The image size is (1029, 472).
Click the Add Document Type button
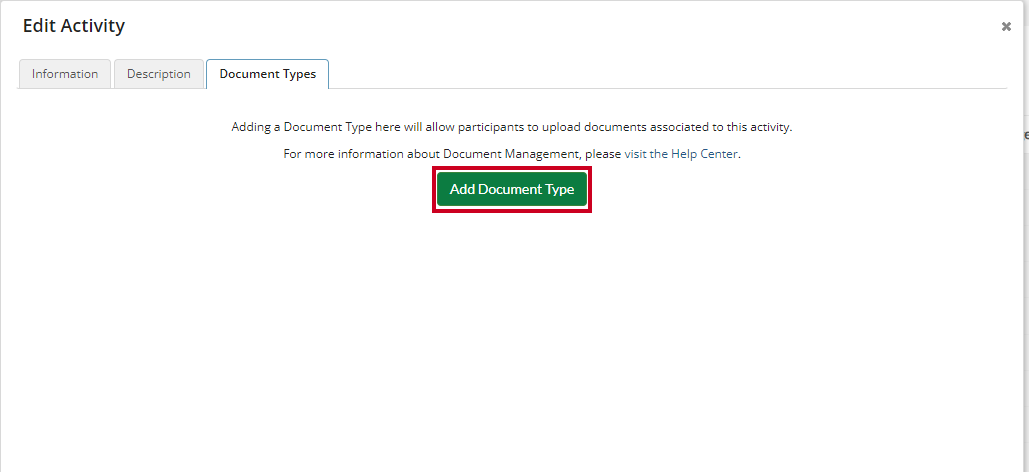512,190
